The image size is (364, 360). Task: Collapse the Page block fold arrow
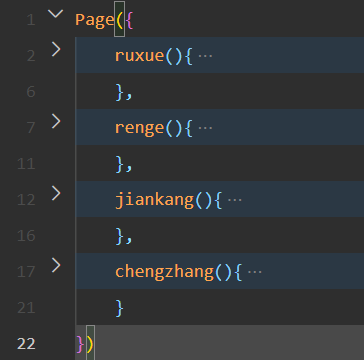[x=55, y=14]
